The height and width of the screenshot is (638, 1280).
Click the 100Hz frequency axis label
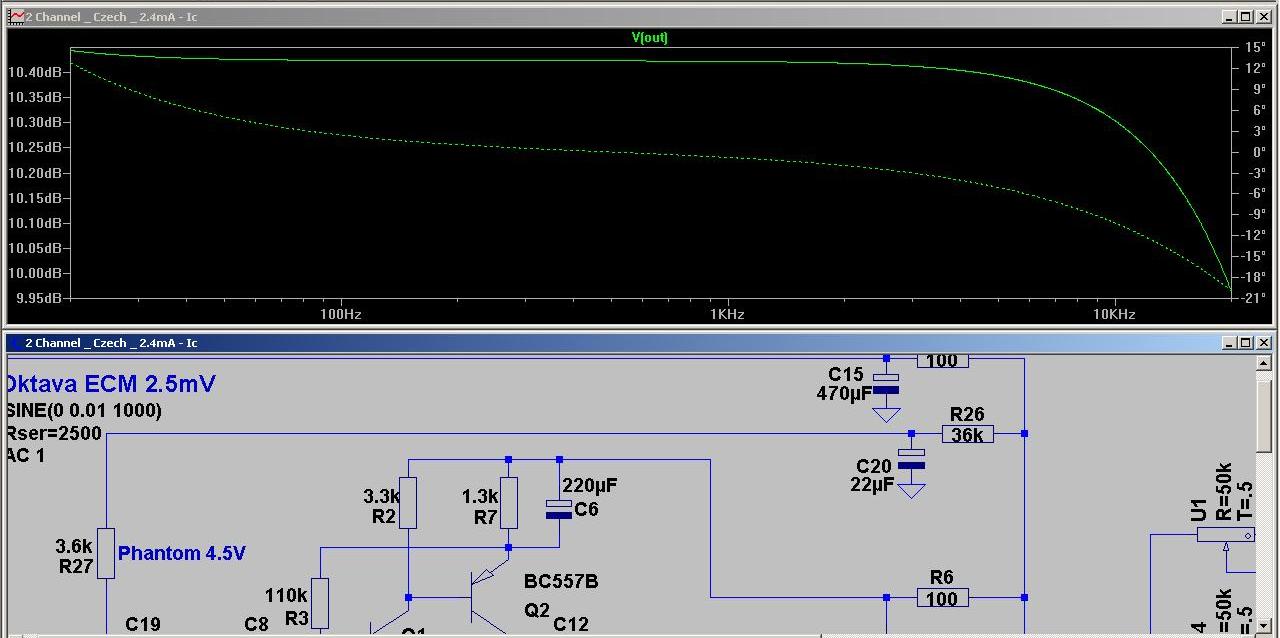tap(340, 314)
